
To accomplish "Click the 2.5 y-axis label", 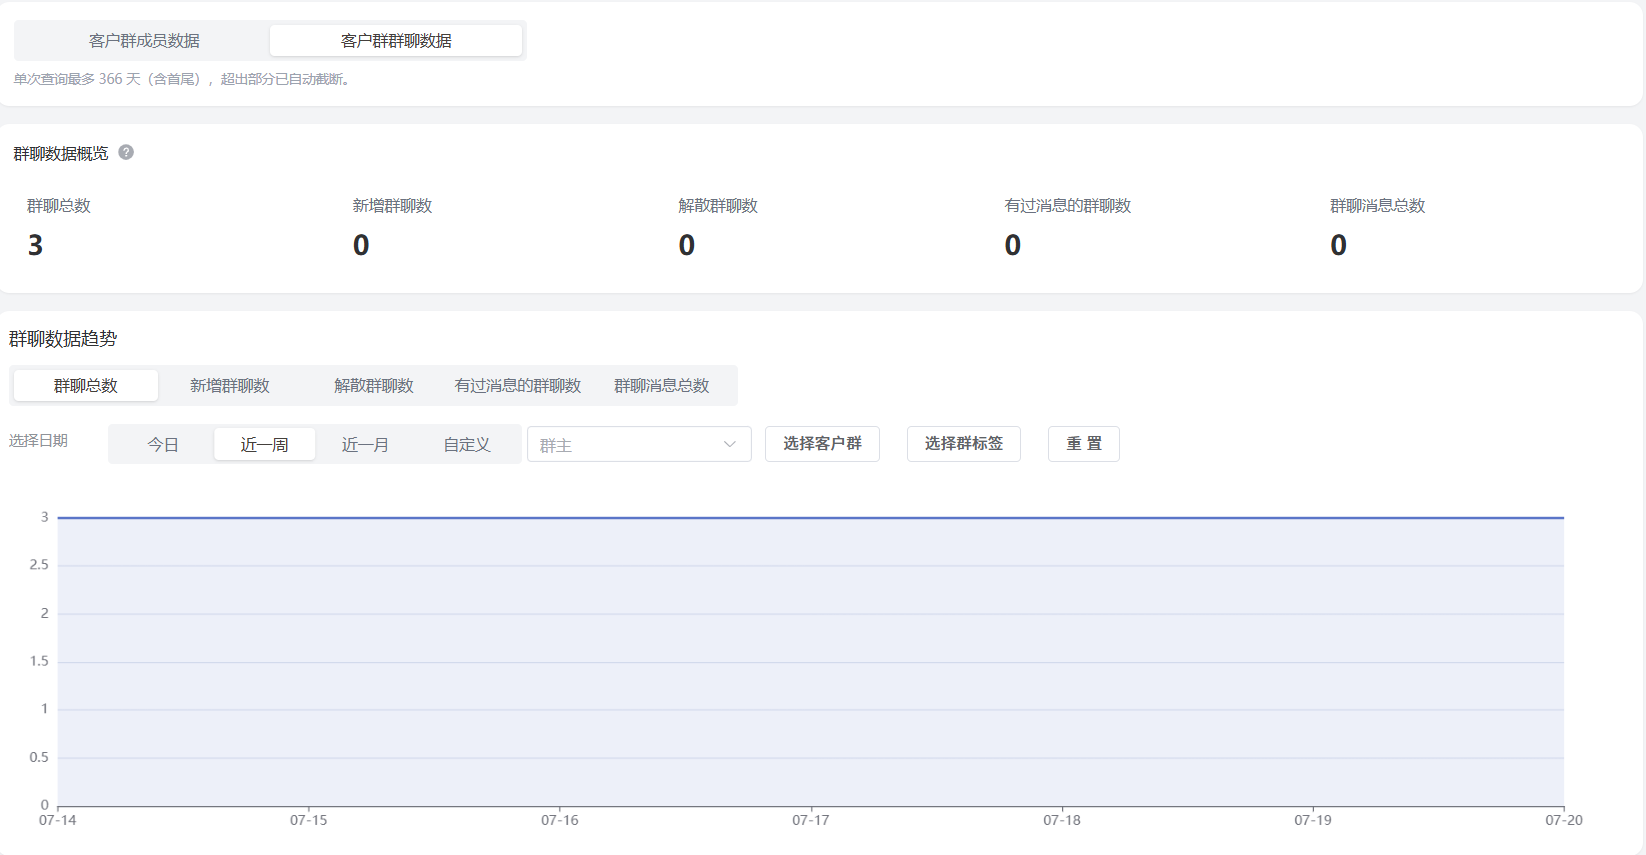I will click(x=39, y=565).
